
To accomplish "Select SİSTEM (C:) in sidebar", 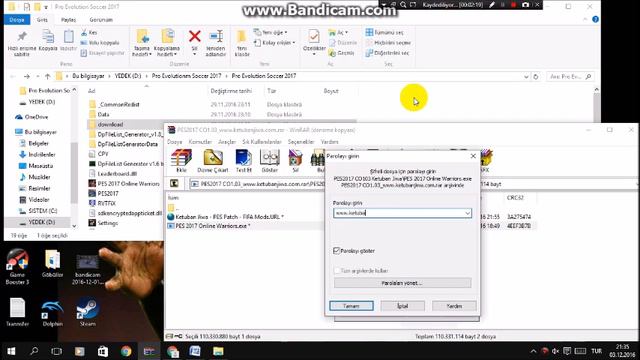I will (38, 211).
